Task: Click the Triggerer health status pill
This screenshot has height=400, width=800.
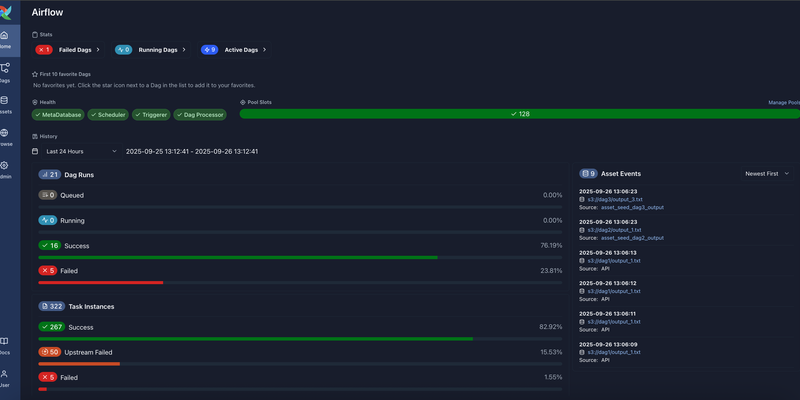Action: [151, 115]
